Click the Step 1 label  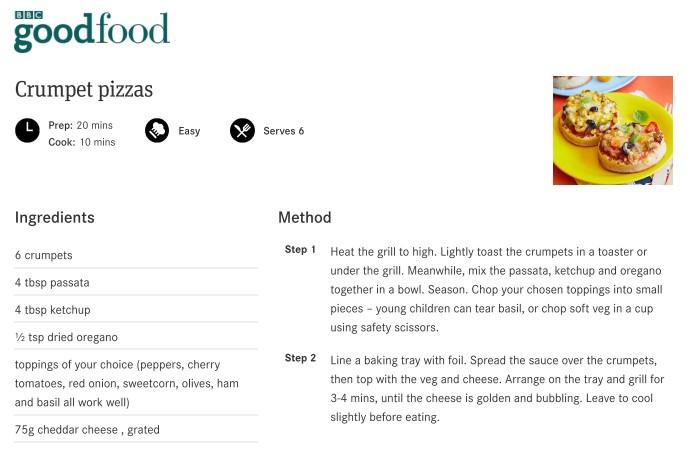(301, 249)
